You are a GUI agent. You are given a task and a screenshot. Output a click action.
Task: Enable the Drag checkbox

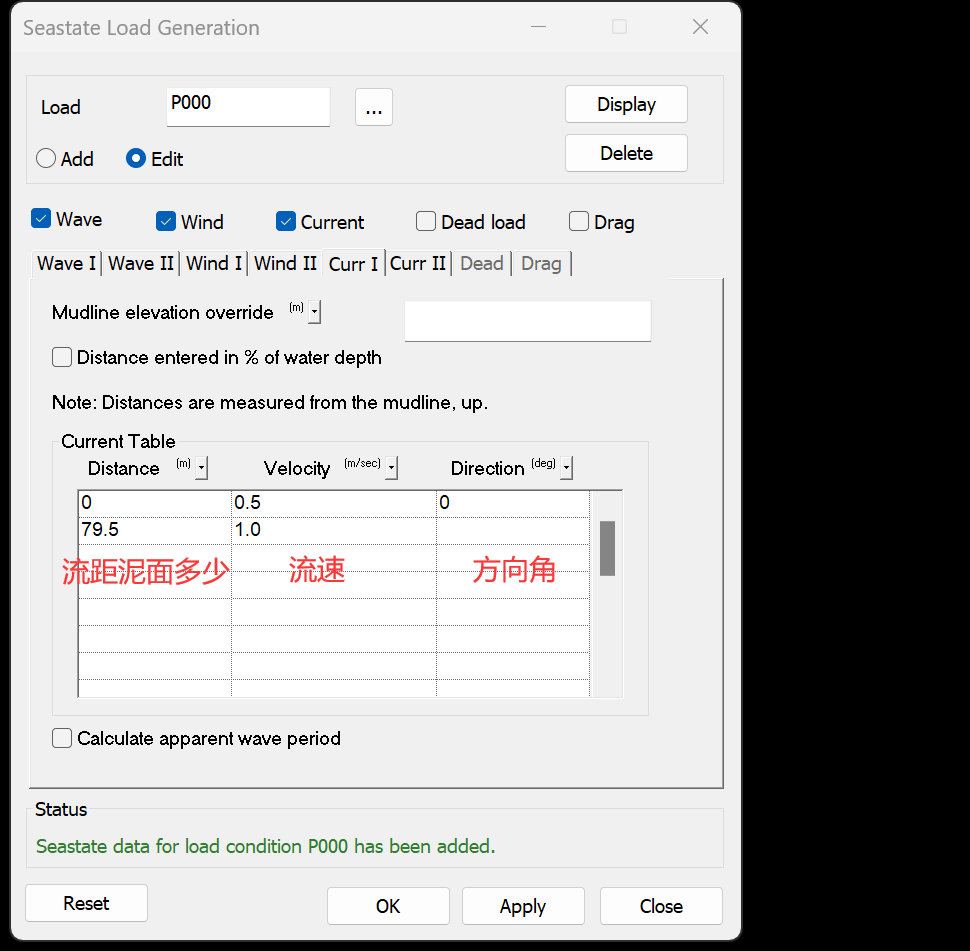pos(579,222)
